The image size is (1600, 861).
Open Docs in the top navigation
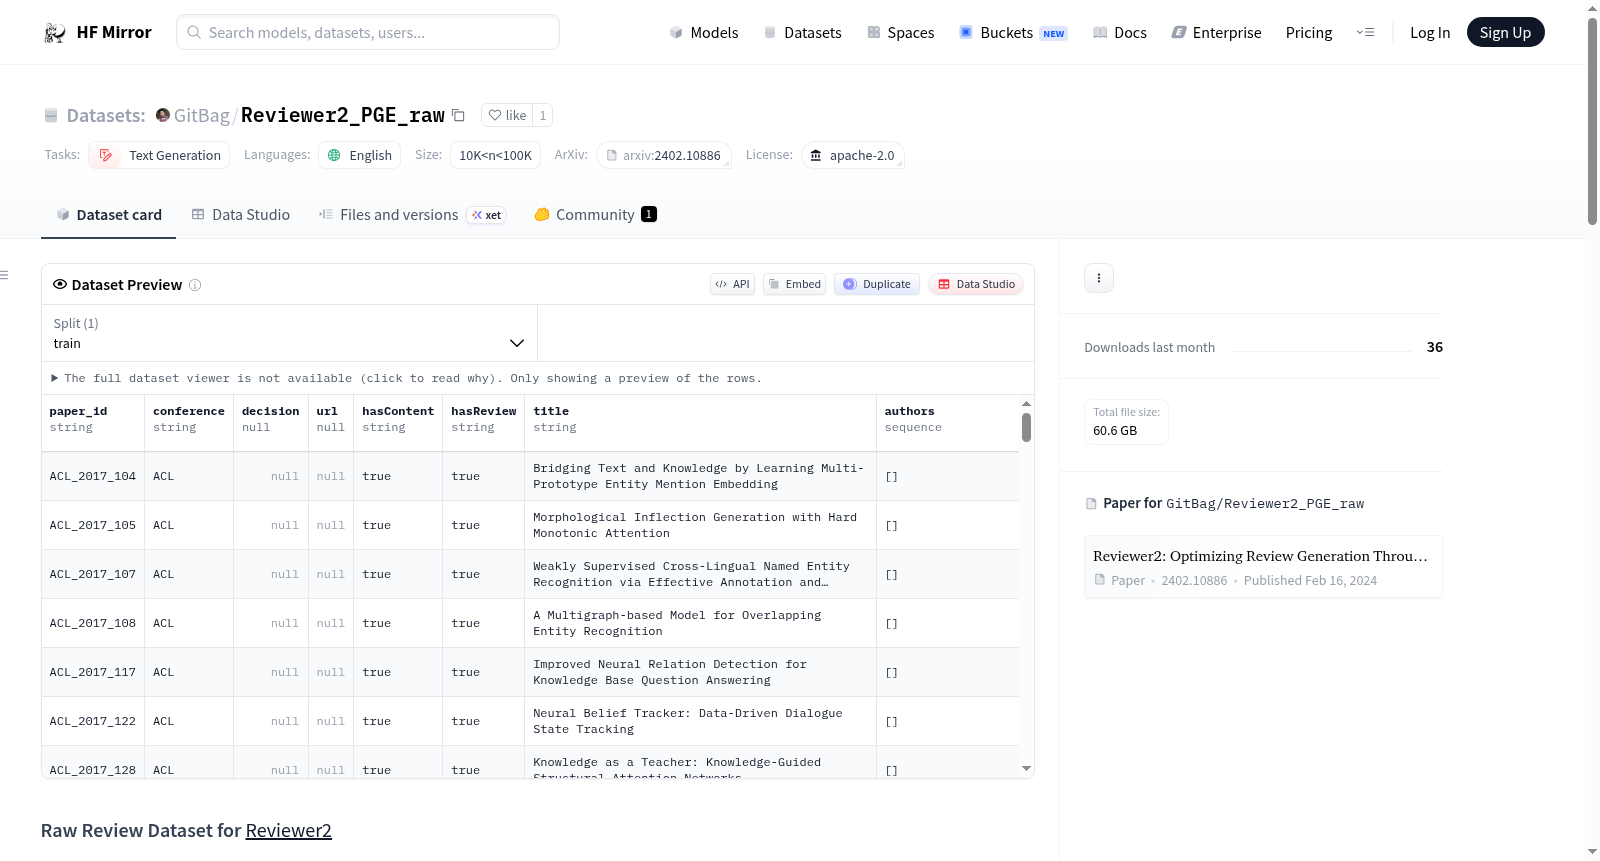1120,32
